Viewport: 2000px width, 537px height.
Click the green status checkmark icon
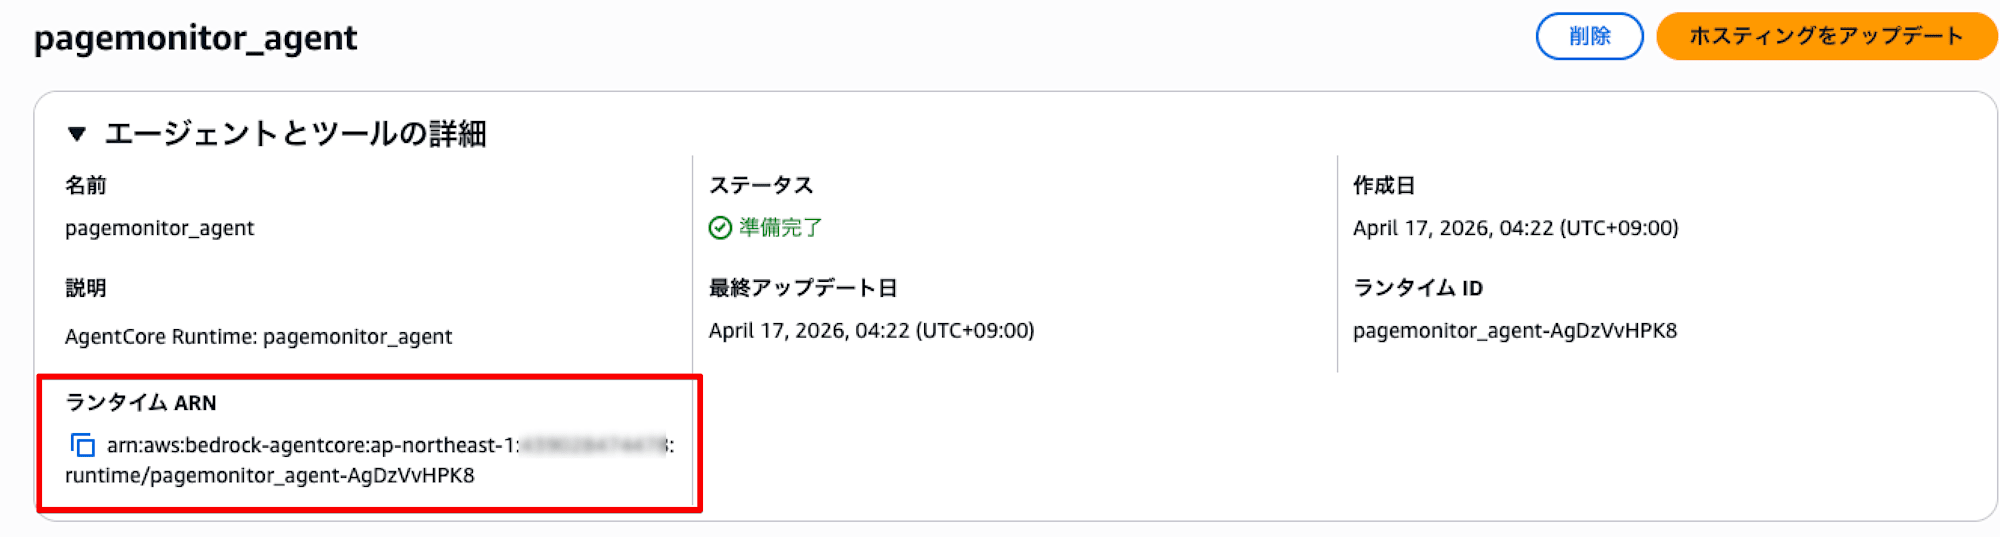pyautogui.click(x=720, y=228)
